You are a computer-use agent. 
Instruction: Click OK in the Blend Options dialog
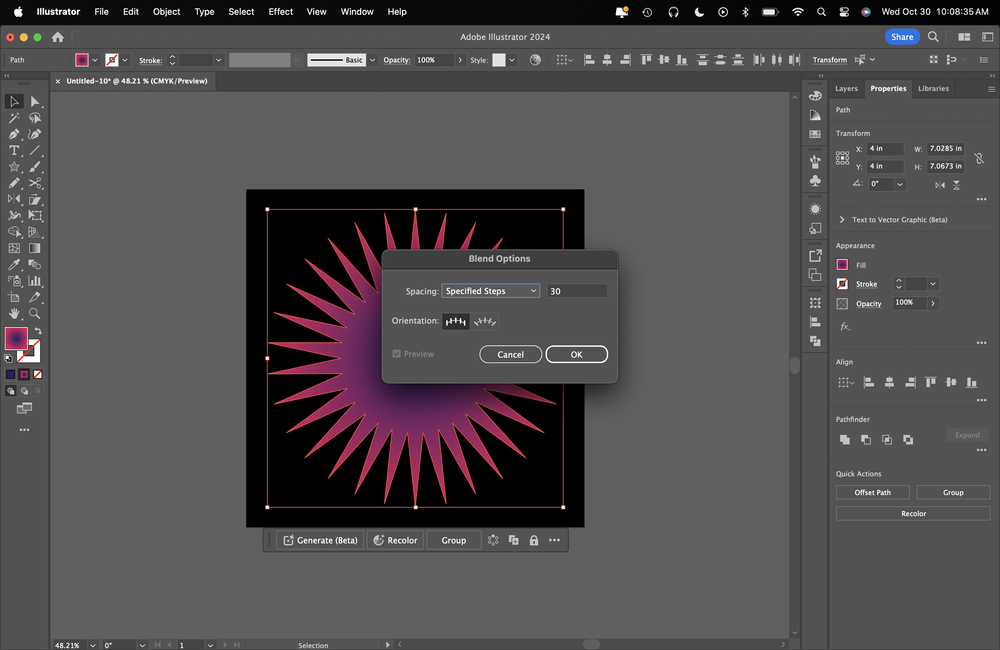coord(576,354)
